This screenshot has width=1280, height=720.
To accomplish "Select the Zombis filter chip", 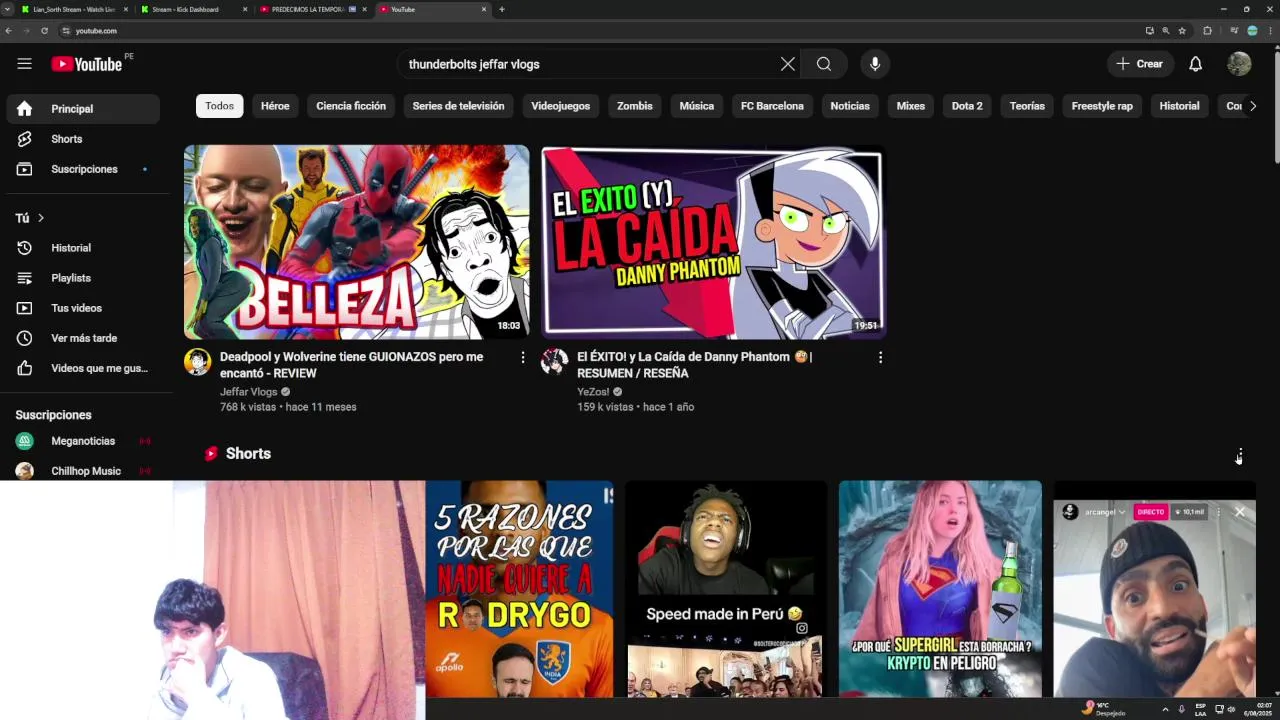I will 634,106.
